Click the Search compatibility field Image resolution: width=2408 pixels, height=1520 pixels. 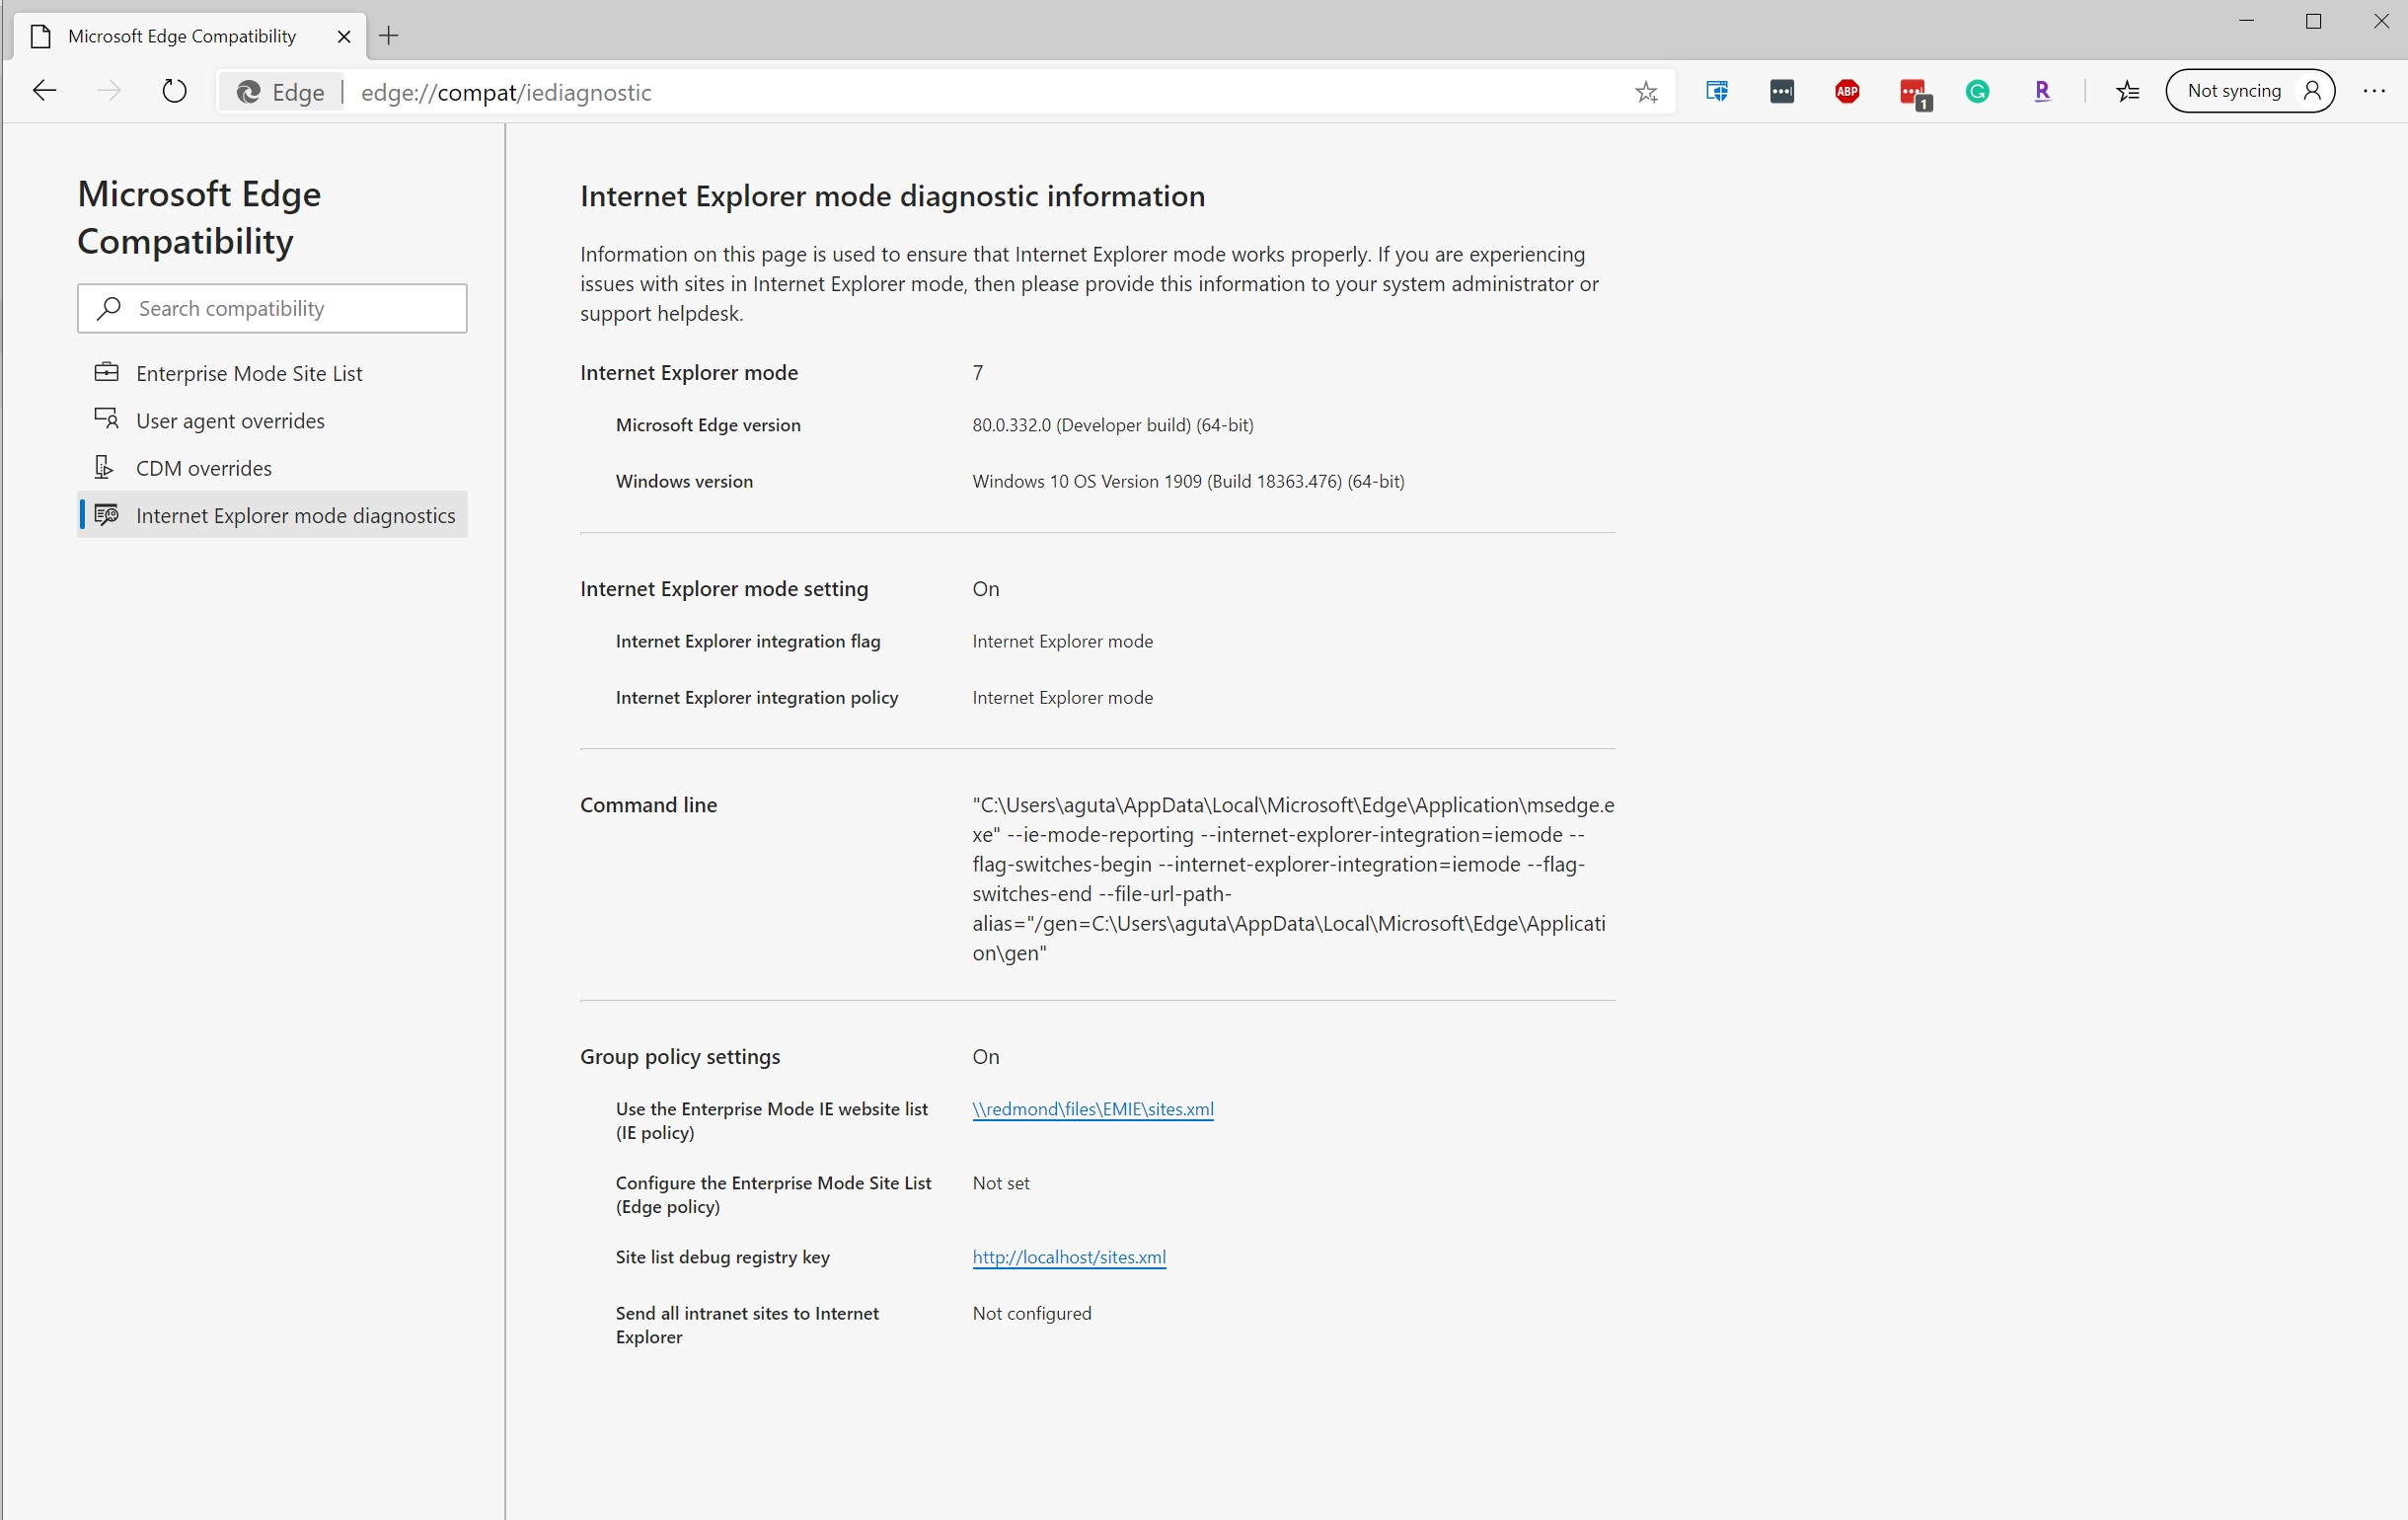tap(271, 308)
